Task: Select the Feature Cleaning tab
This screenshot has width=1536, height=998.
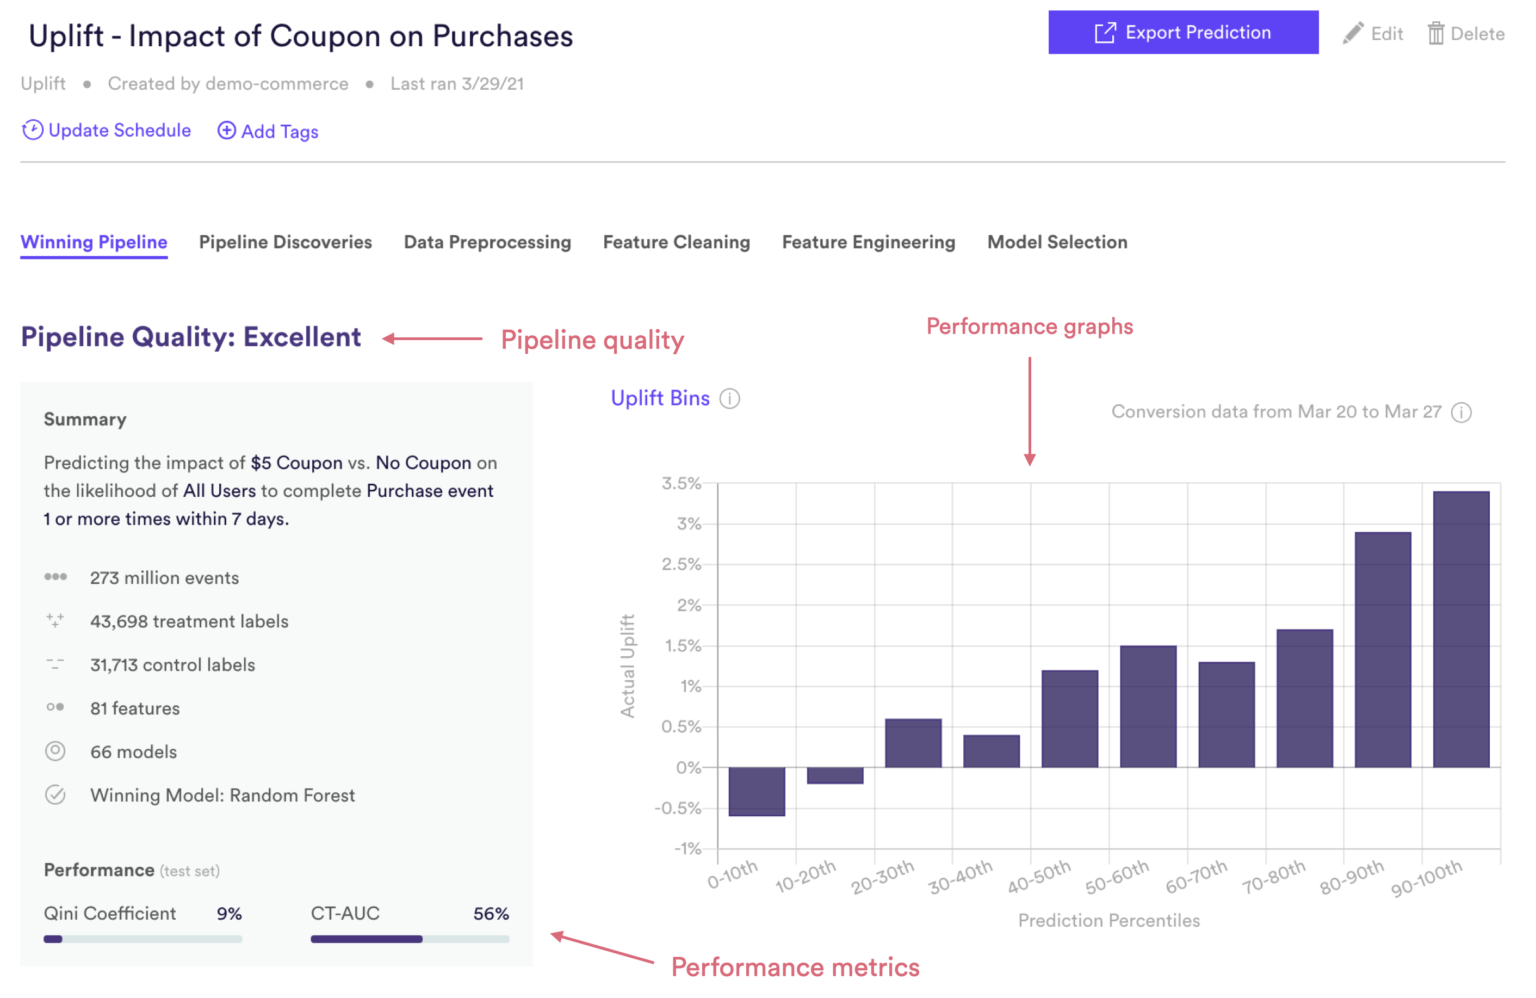Action: pos(676,242)
